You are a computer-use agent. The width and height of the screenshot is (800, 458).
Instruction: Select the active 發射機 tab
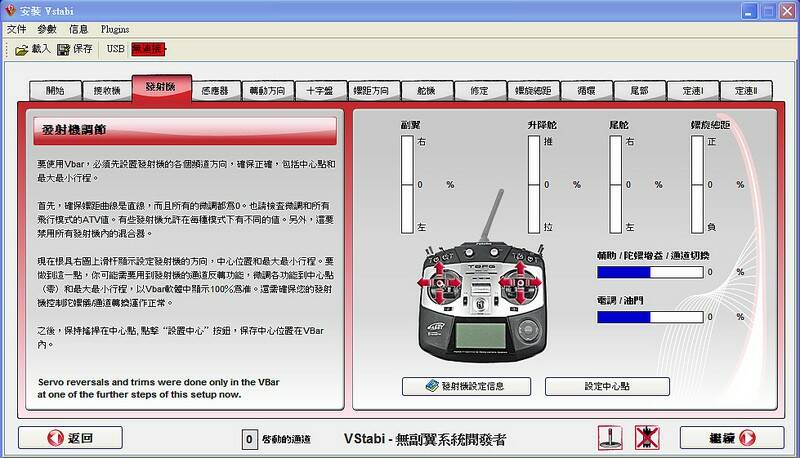point(161,88)
